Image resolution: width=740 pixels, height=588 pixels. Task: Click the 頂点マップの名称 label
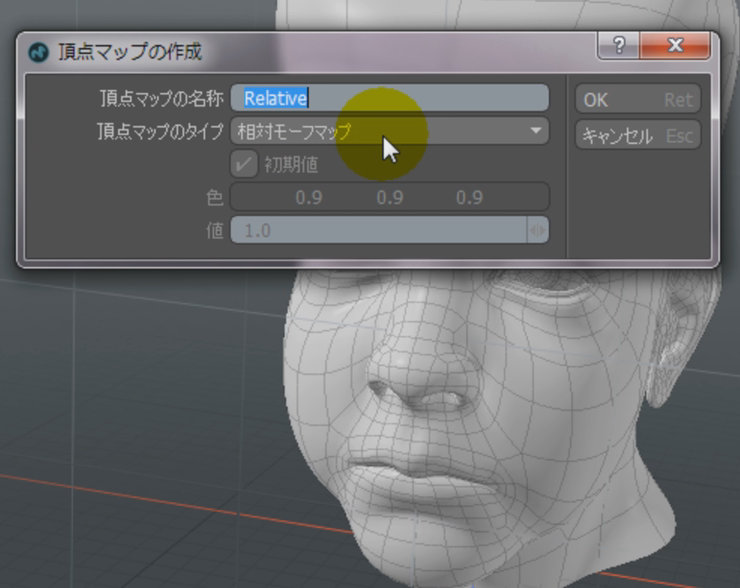pos(160,98)
